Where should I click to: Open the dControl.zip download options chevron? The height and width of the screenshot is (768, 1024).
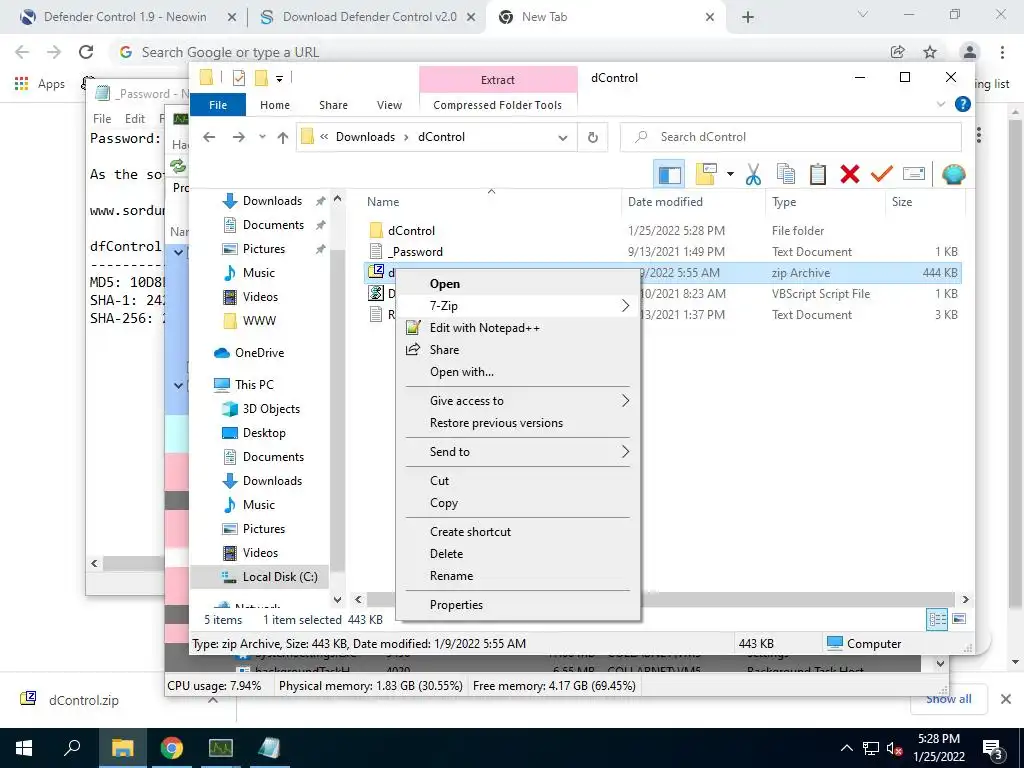tap(212, 700)
